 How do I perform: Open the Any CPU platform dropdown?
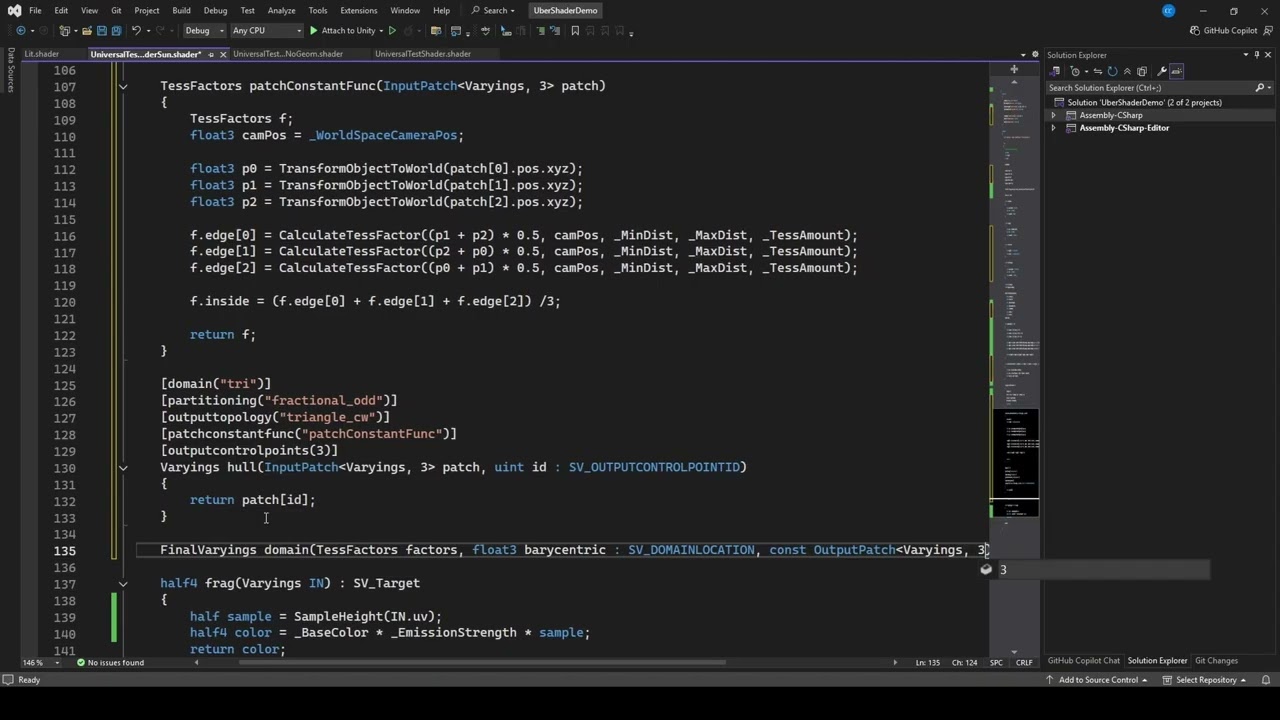pyautogui.click(x=265, y=31)
